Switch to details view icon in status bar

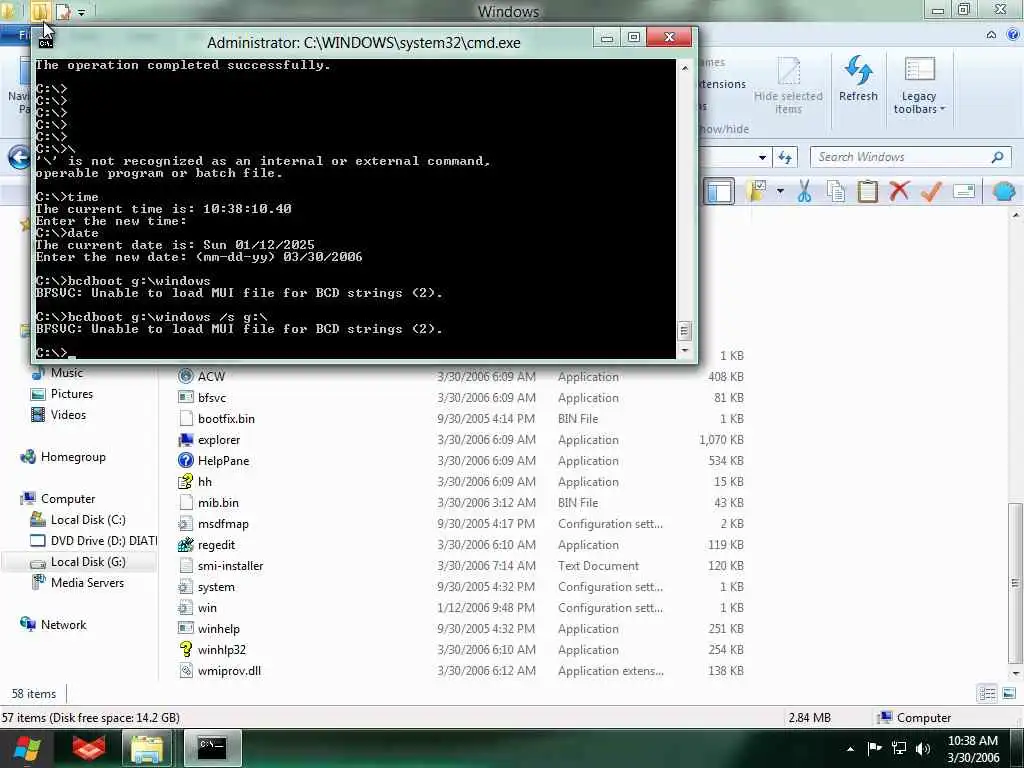[x=987, y=694]
